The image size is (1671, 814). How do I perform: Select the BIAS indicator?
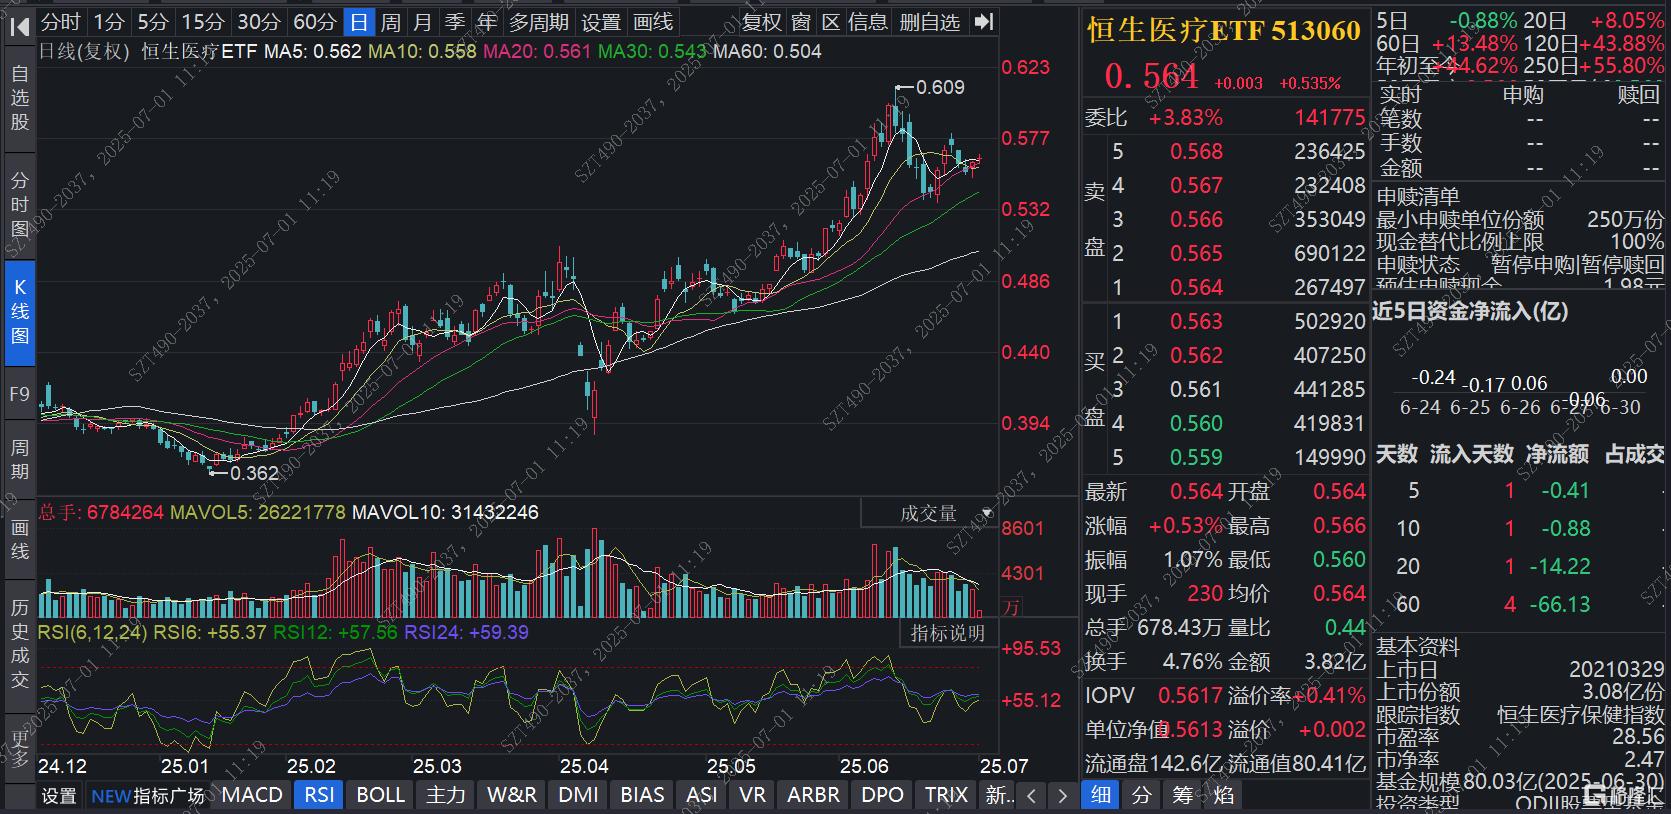click(642, 796)
